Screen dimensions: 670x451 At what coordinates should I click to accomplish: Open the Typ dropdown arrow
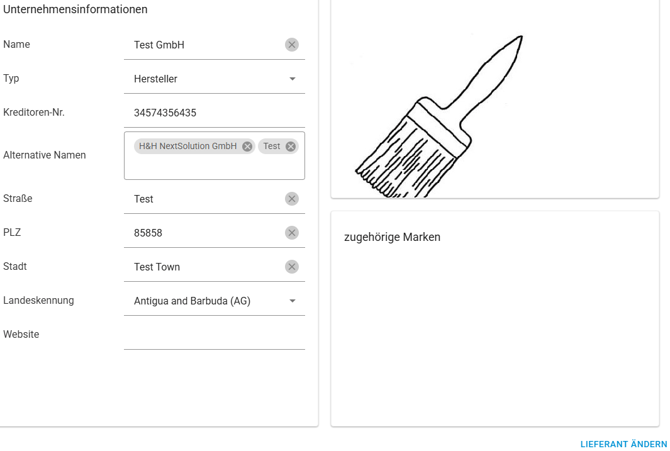[293, 79]
